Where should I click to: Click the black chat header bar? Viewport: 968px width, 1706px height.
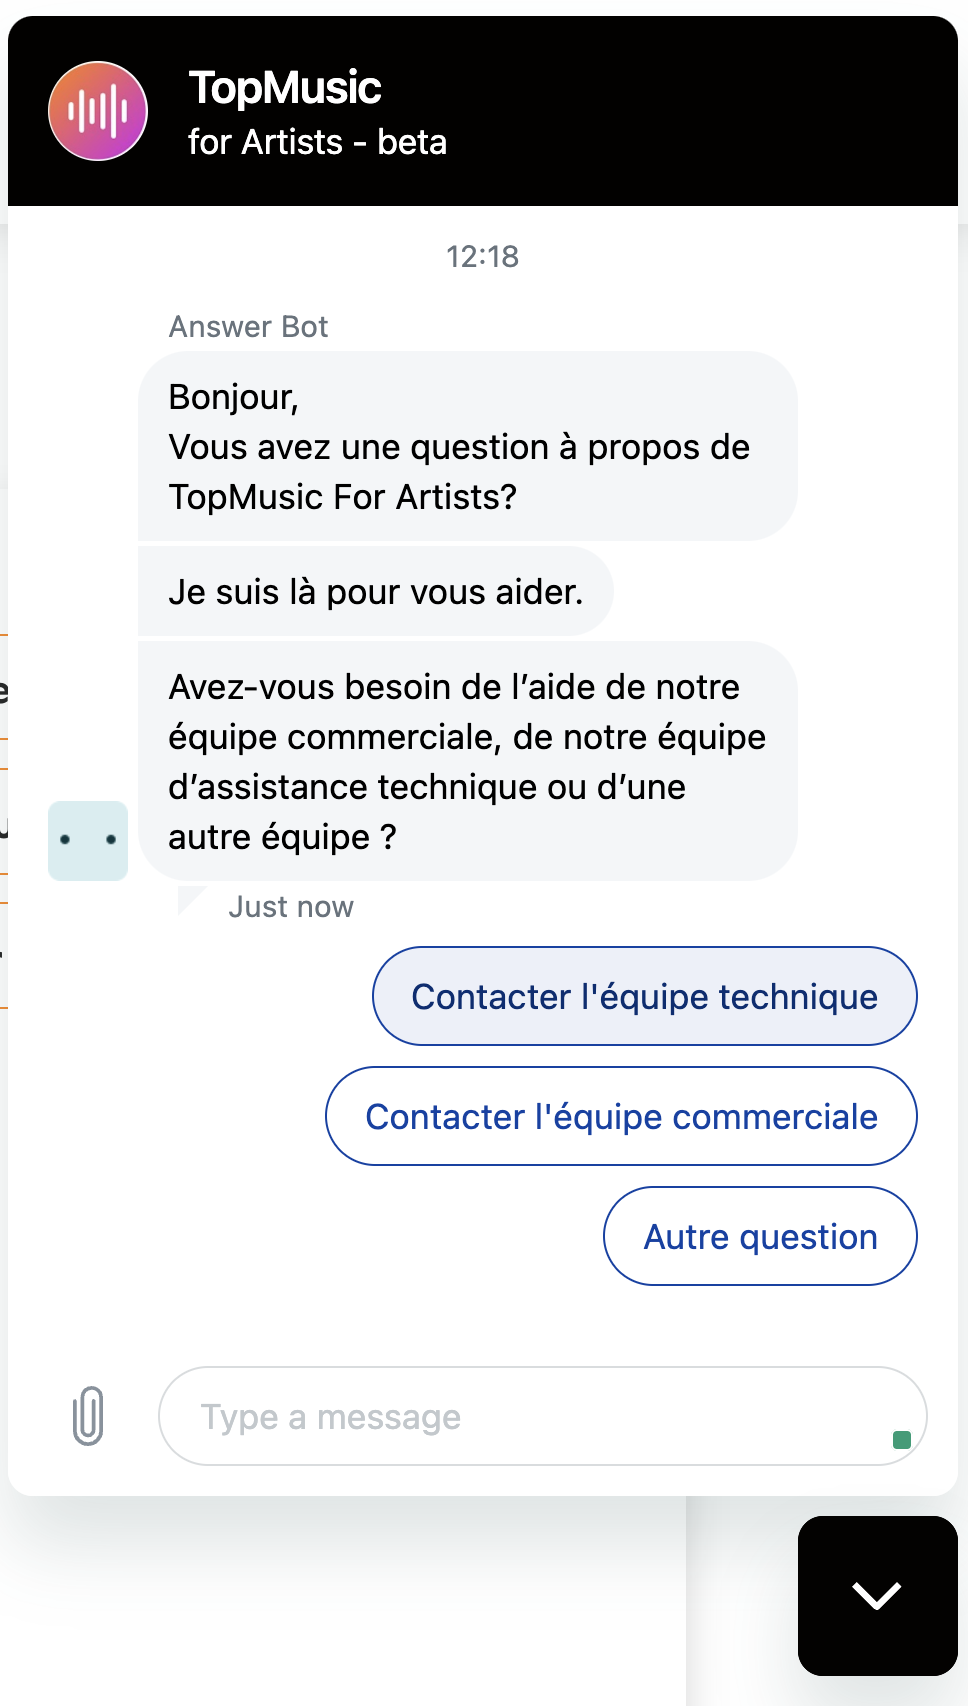tap(483, 111)
